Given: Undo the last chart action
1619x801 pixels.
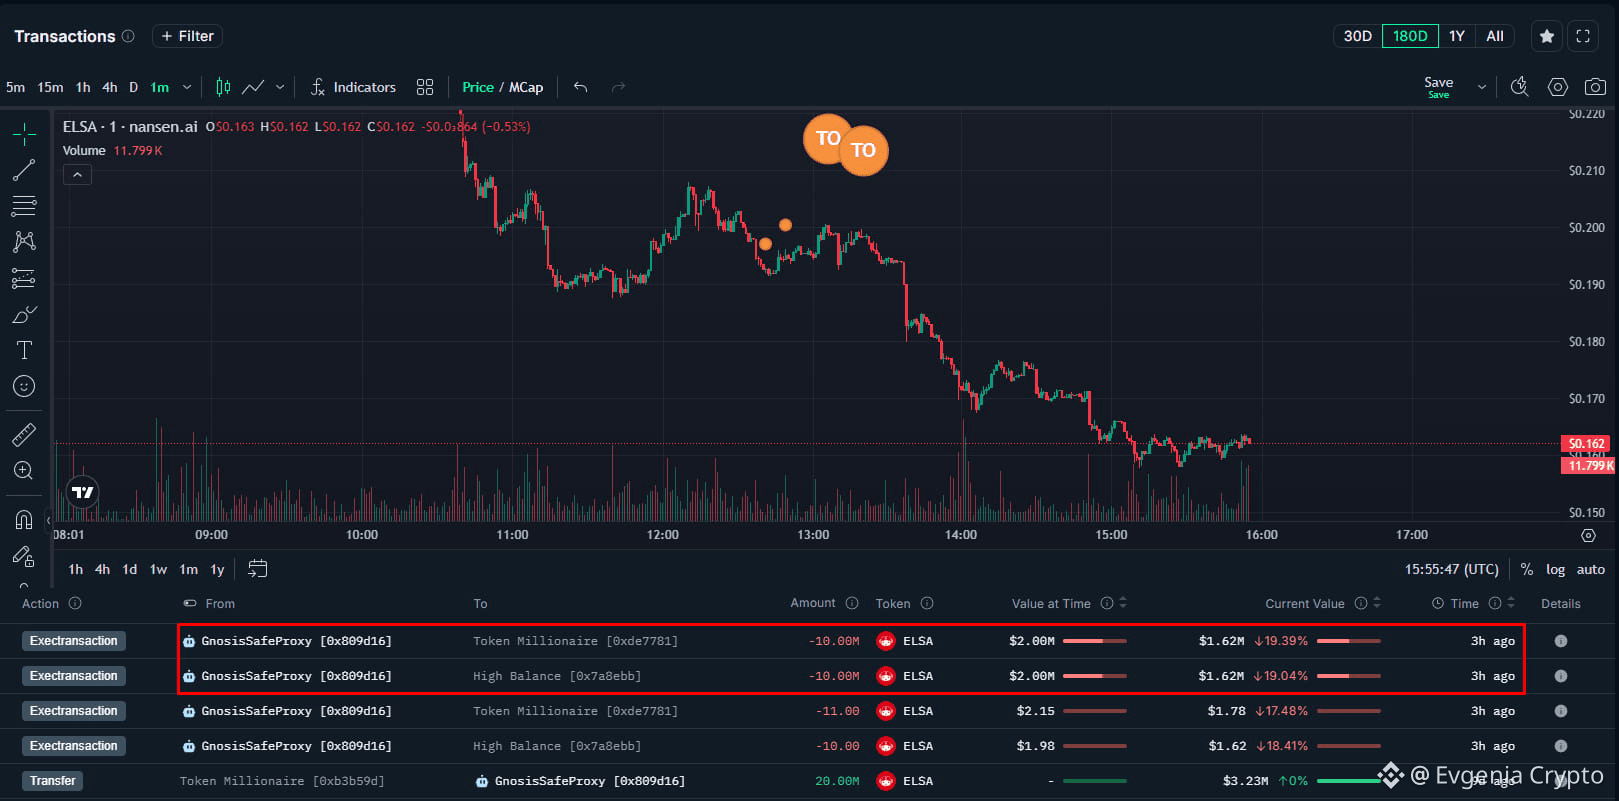Looking at the screenshot, I should pyautogui.click(x=581, y=87).
